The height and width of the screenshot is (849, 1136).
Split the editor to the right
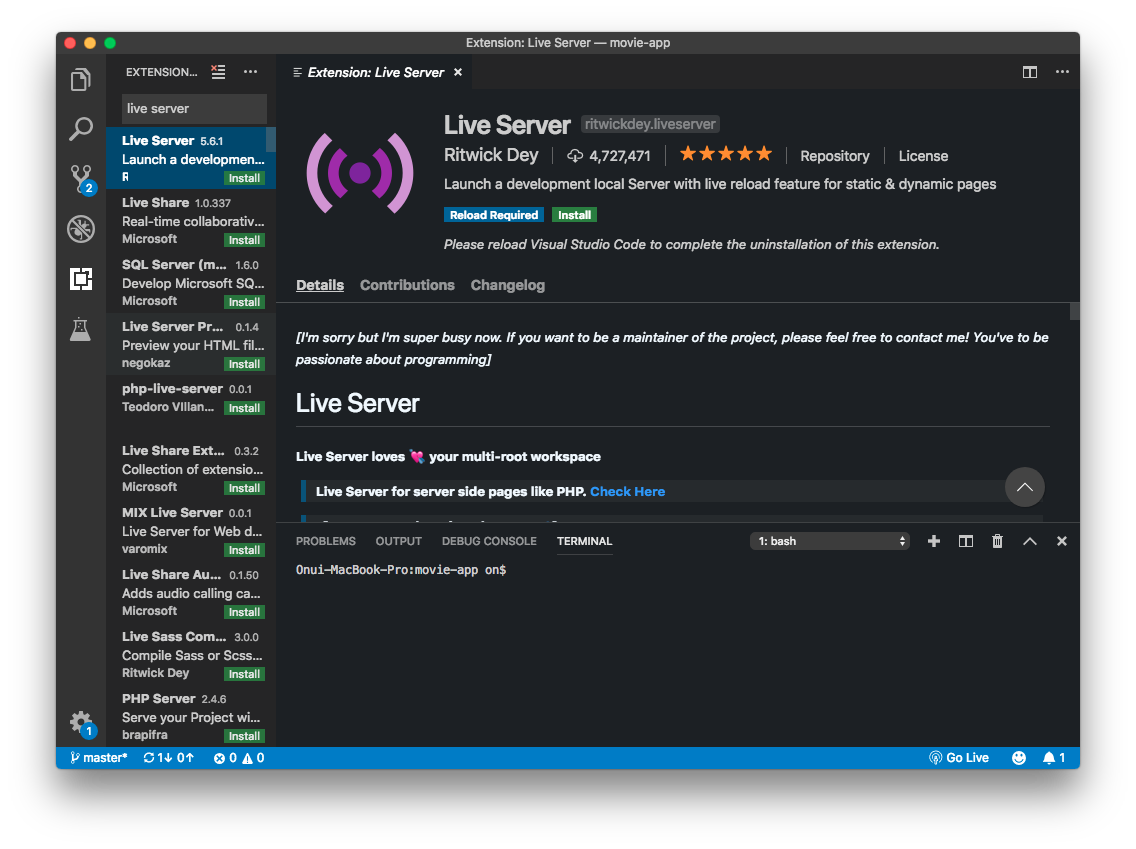[1030, 72]
